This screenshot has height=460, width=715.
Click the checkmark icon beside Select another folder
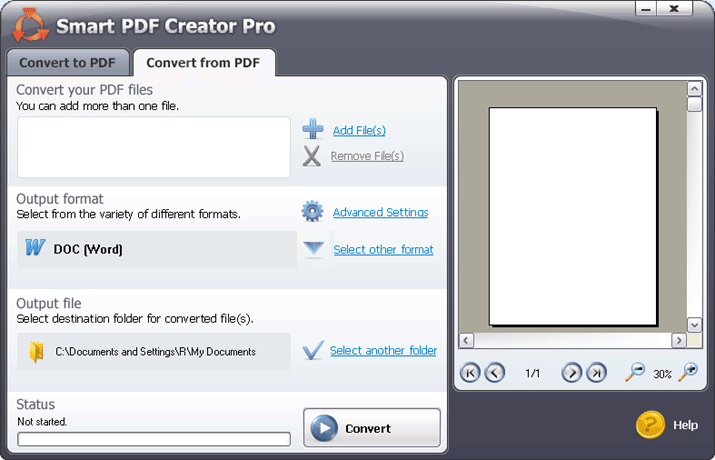[314, 350]
